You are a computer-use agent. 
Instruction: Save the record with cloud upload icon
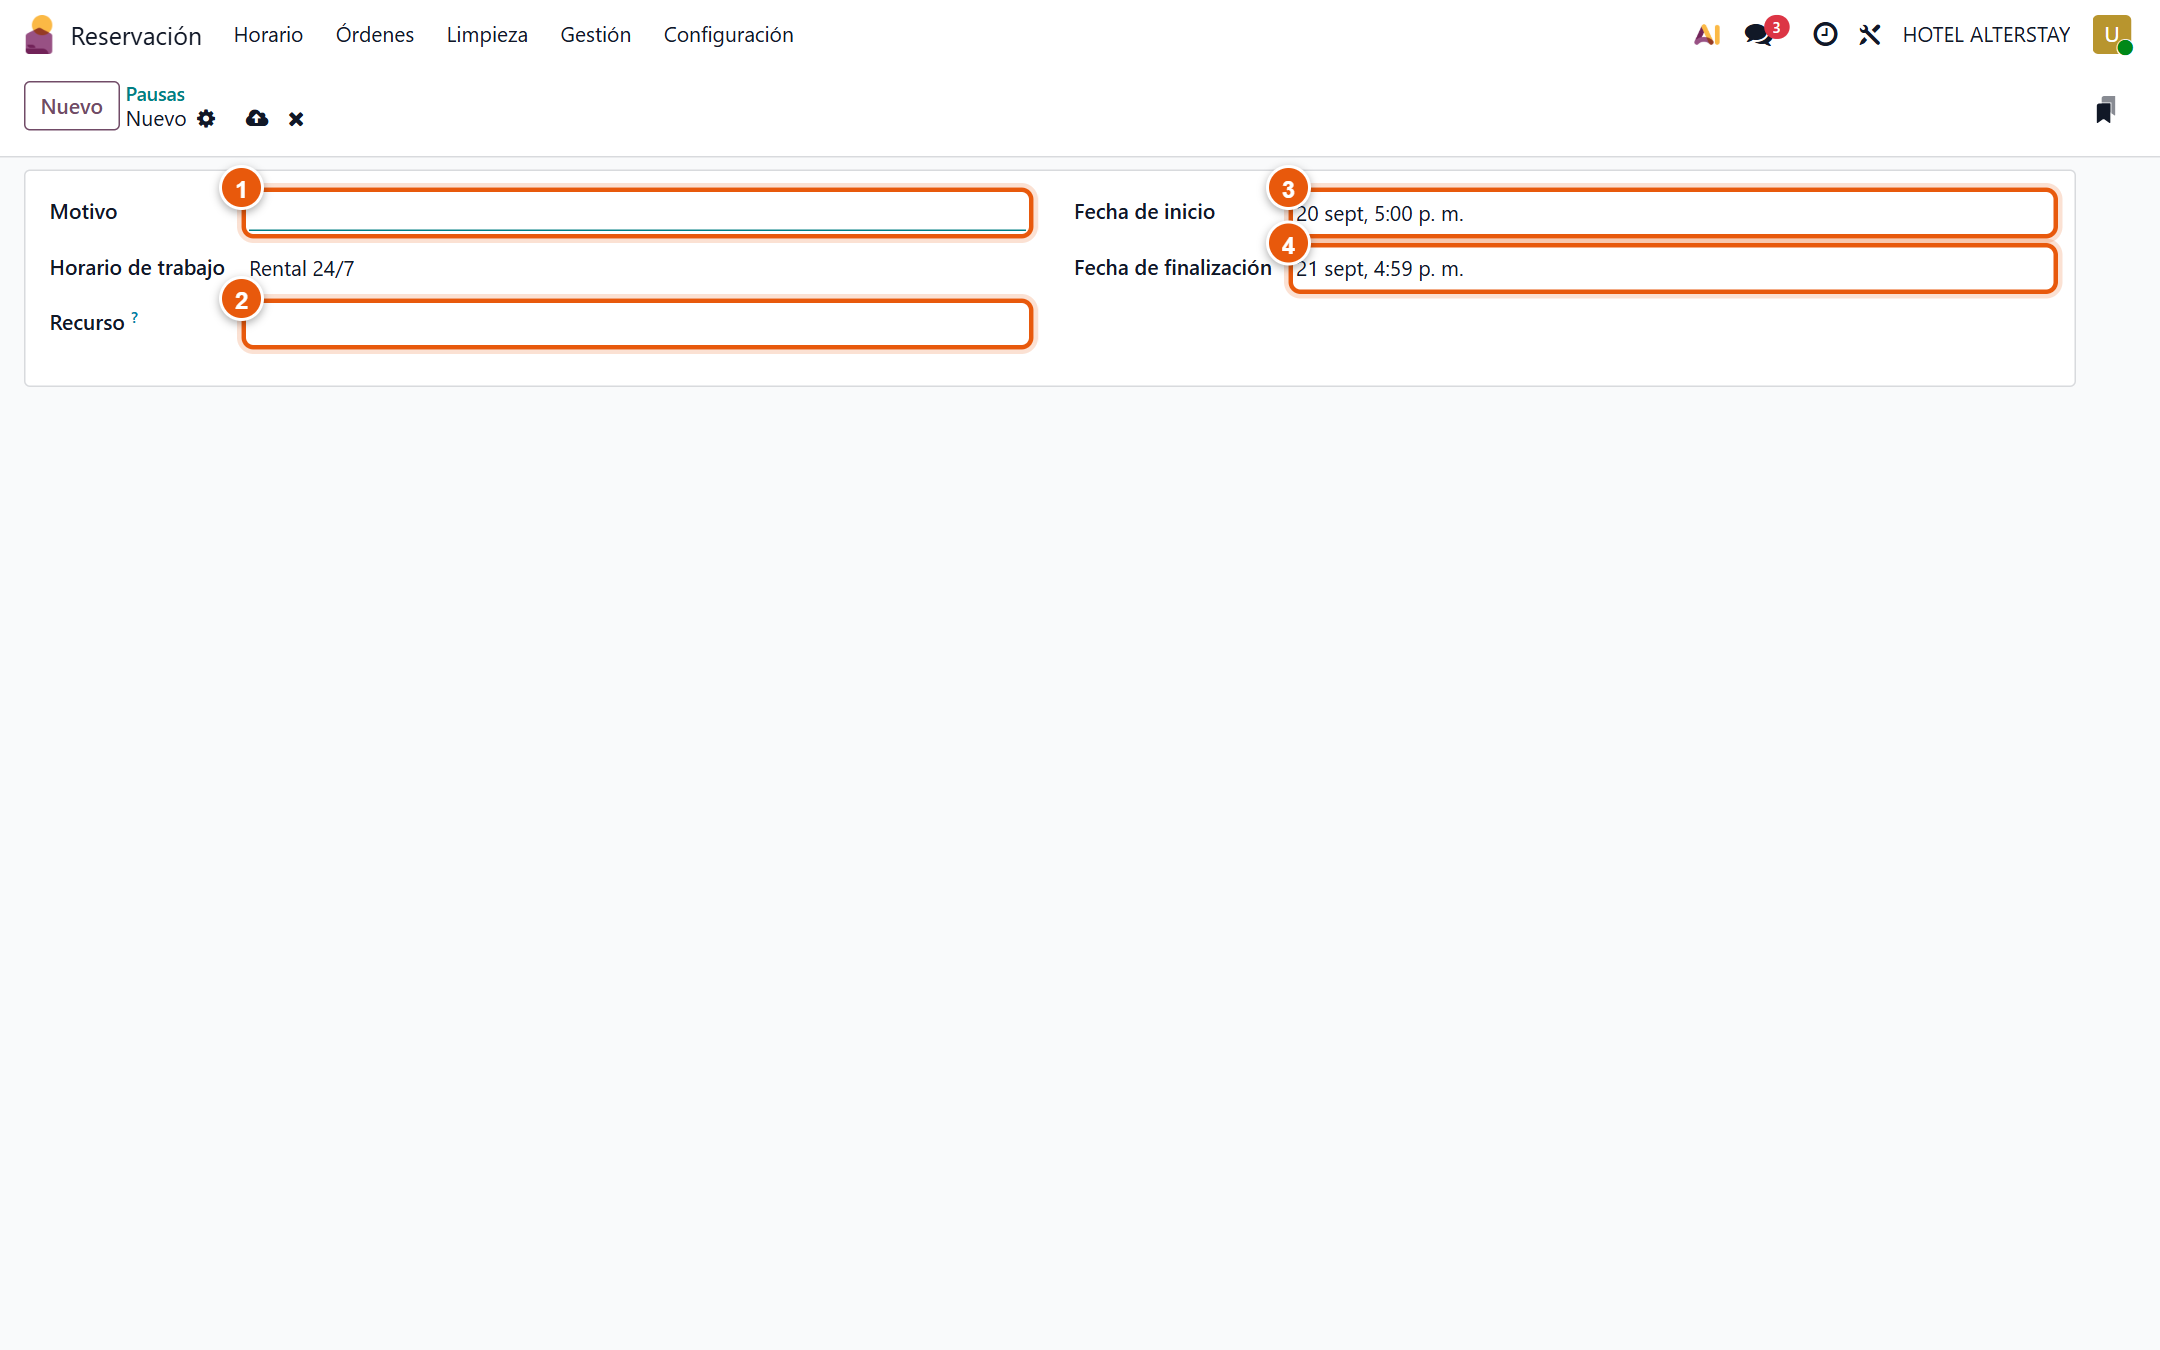(x=257, y=119)
